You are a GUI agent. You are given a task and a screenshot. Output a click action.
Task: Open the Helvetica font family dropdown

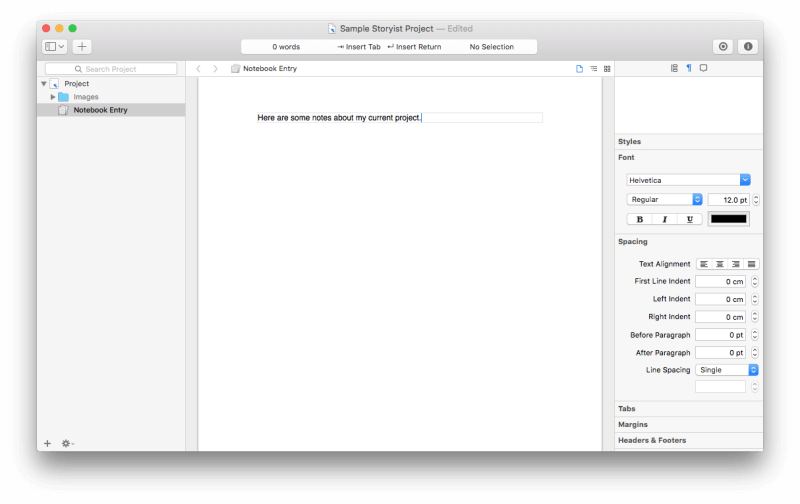(x=688, y=180)
